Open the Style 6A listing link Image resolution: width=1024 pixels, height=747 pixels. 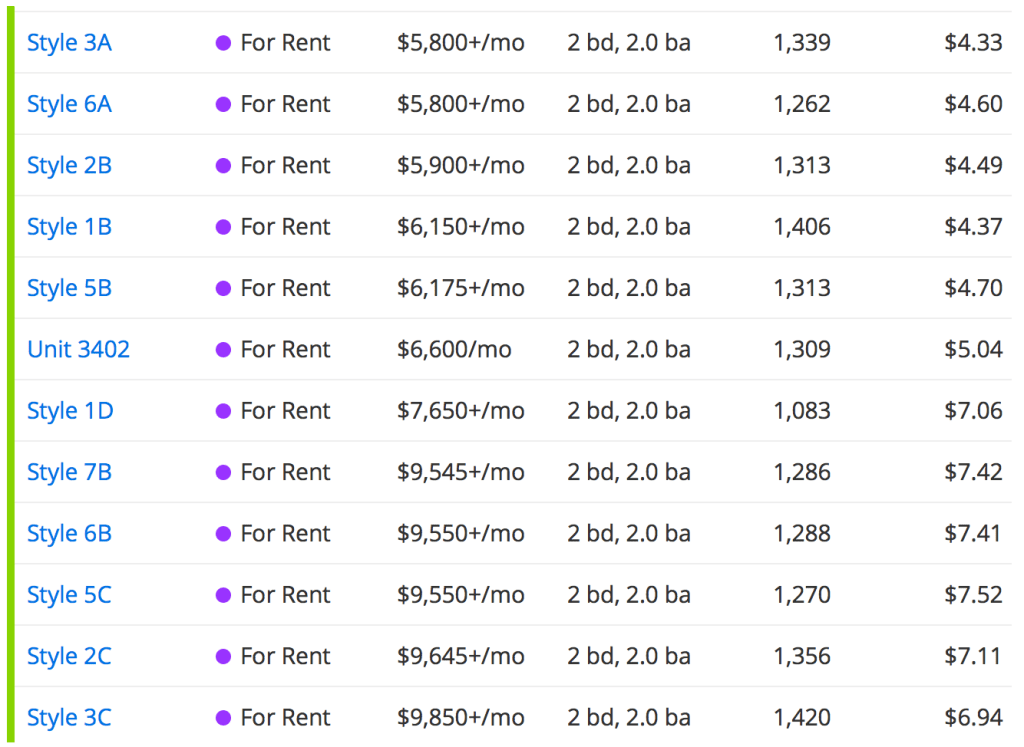click(69, 104)
